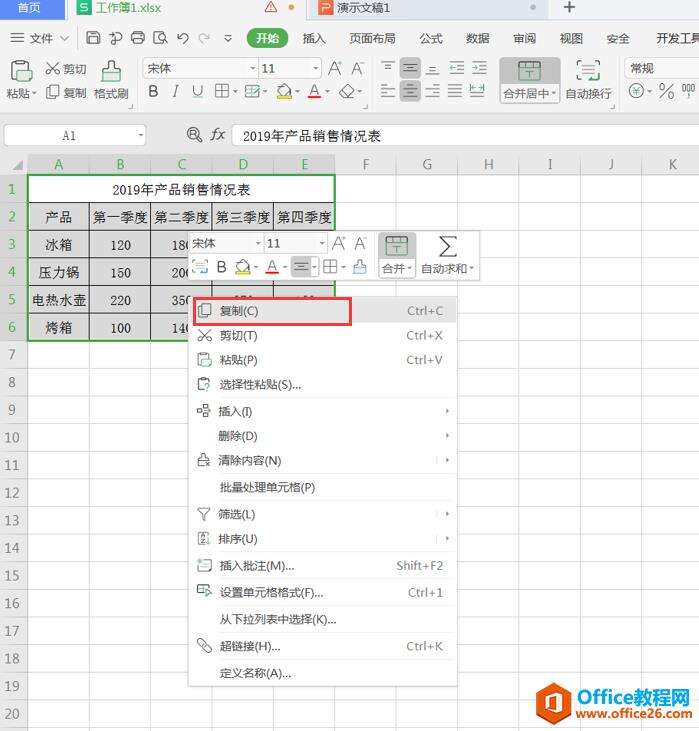Click the Paste icon in ribbon
Image resolution: width=699 pixels, height=731 pixels.
(x=21, y=71)
